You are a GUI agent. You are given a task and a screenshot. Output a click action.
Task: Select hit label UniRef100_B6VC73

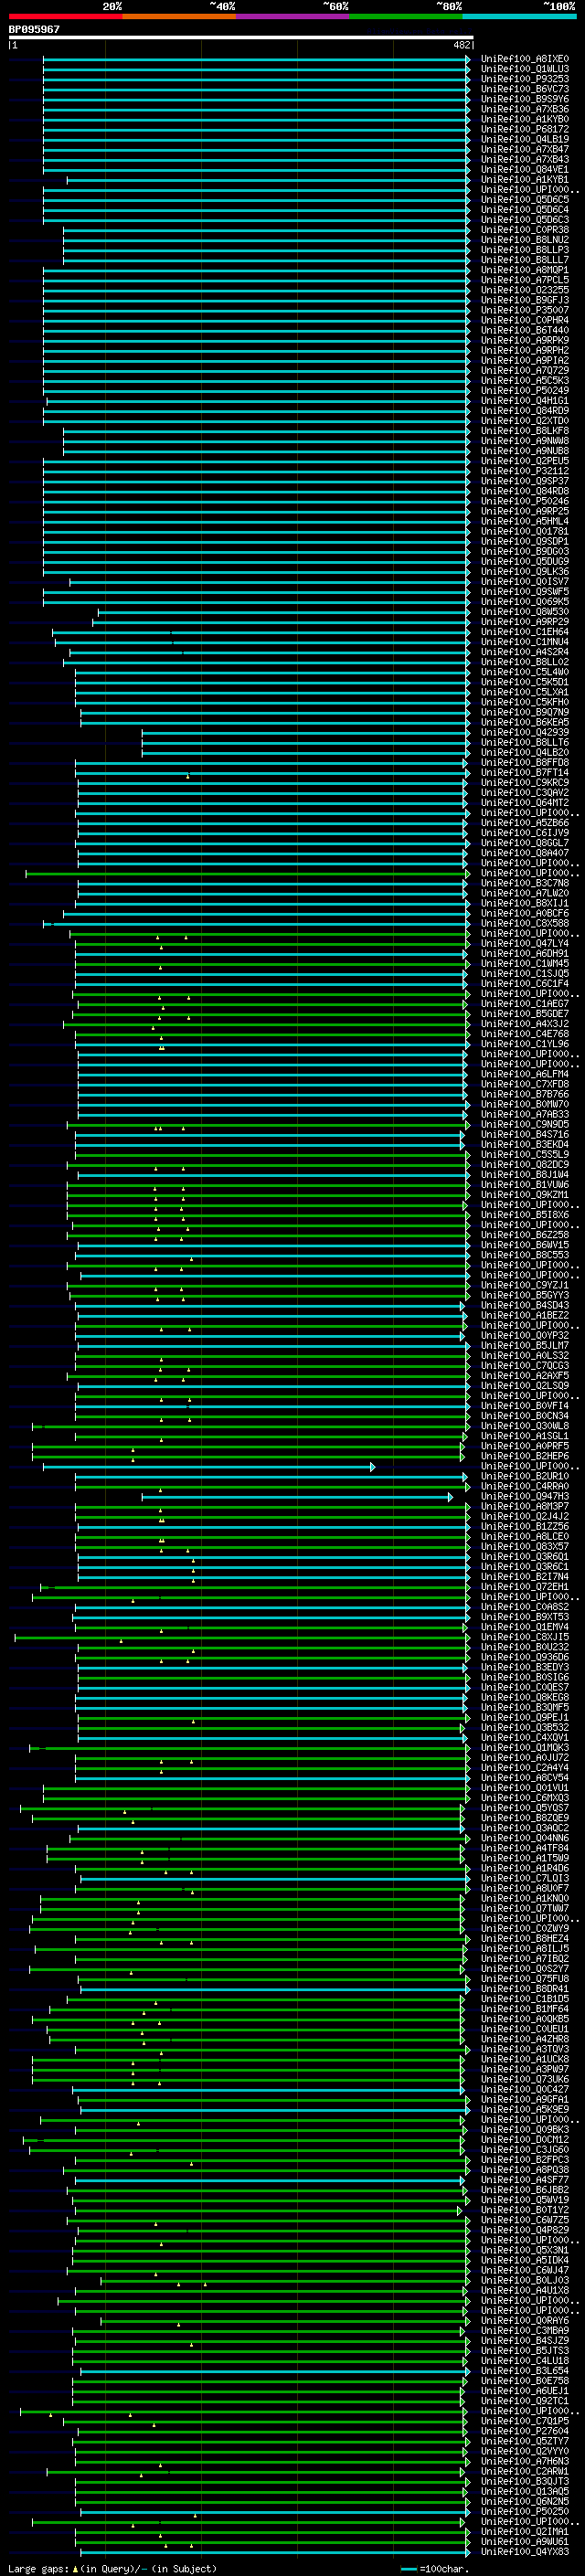(524, 89)
